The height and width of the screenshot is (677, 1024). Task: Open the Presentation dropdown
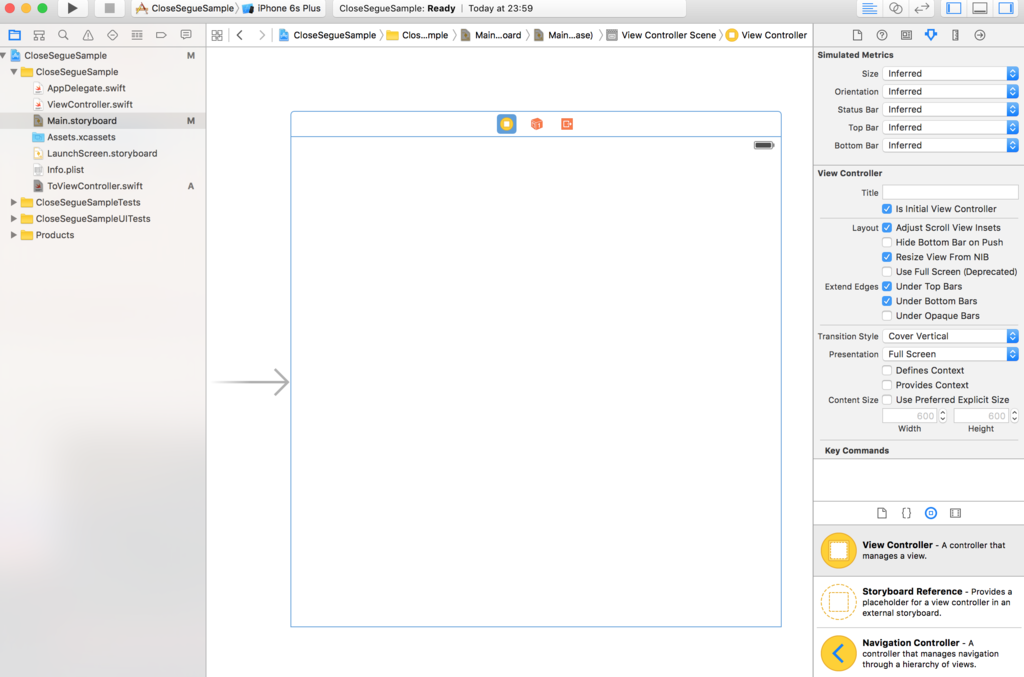click(950, 354)
